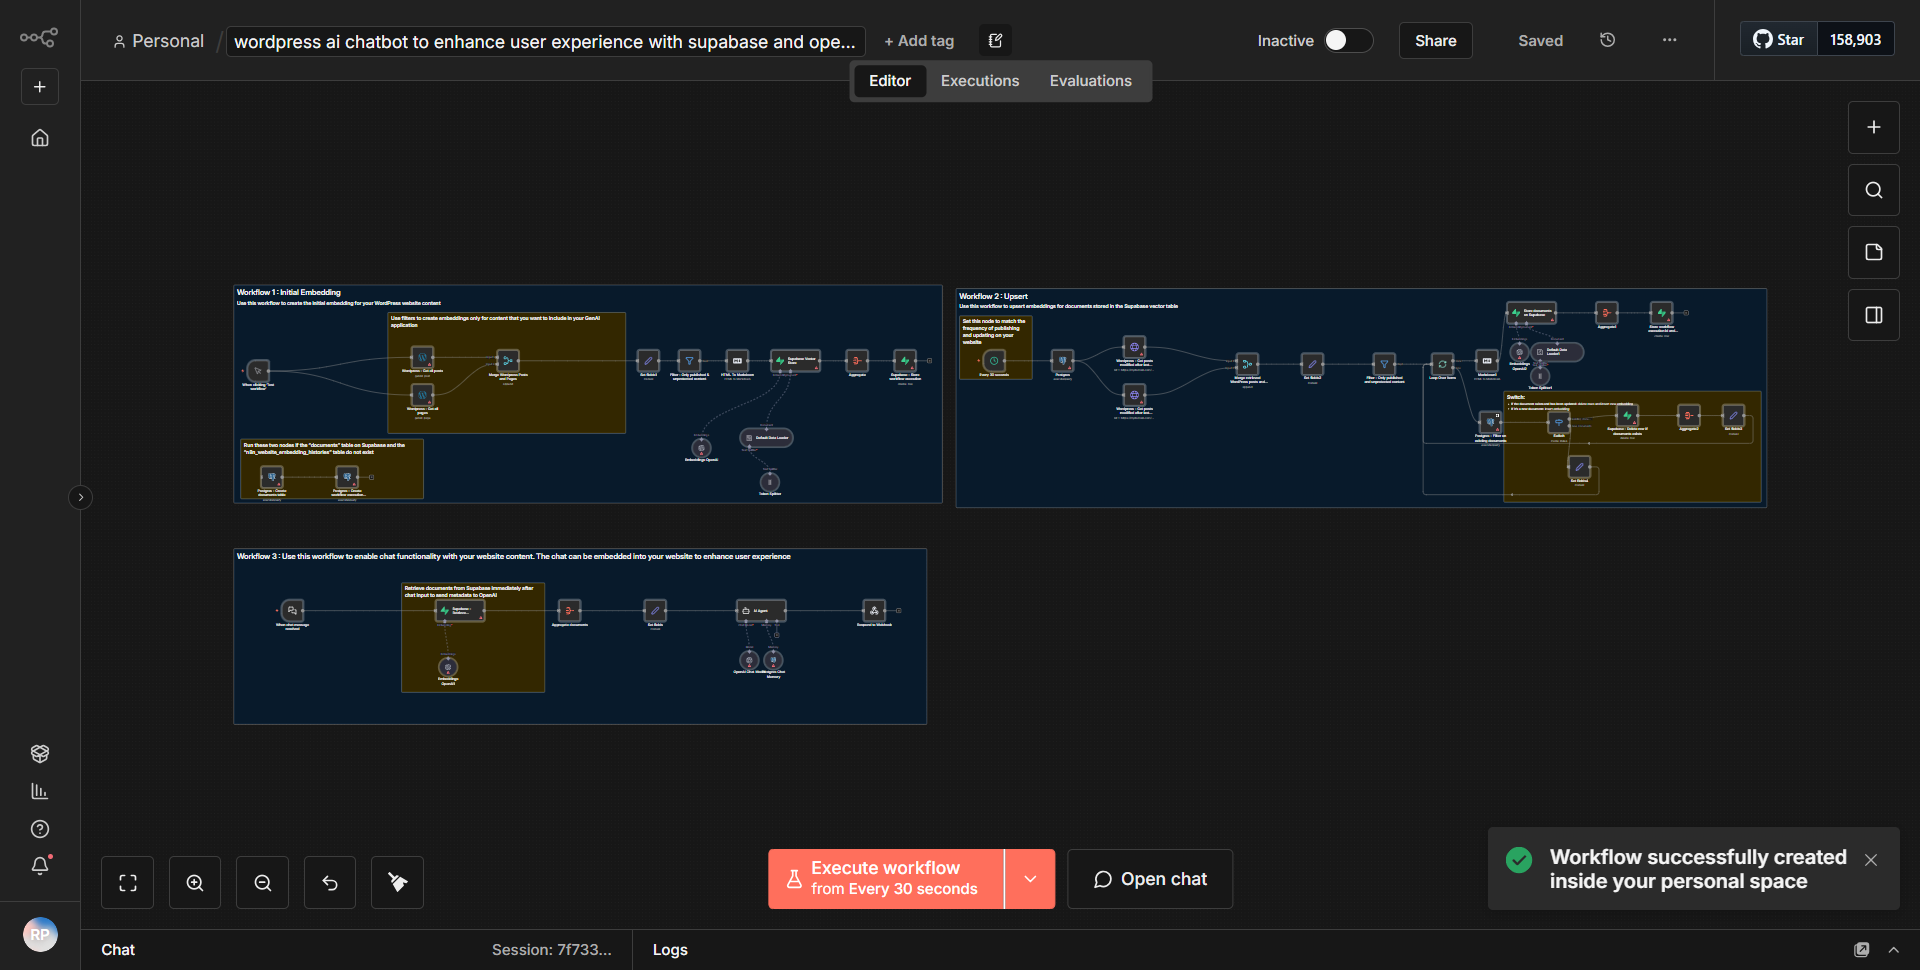This screenshot has height=970, width=1920.
Task: Select Token Splitter node in Workflow 1
Action: [x=770, y=482]
